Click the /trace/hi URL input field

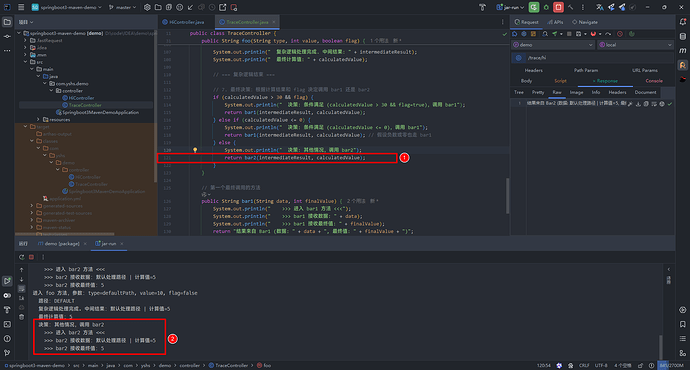[x=599, y=58]
